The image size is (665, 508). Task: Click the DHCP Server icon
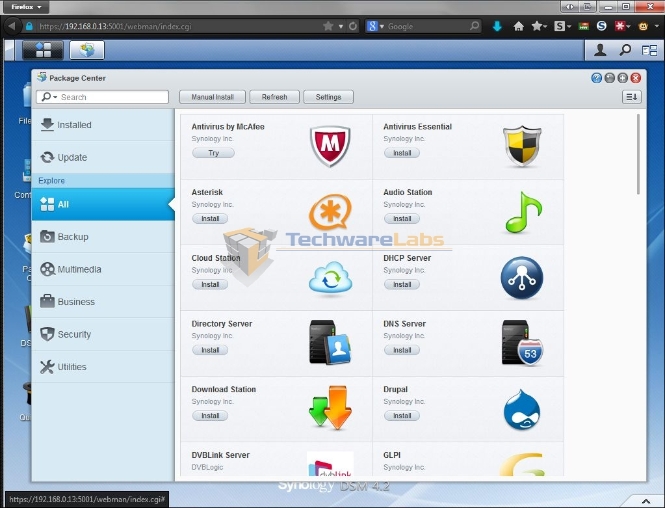(522, 278)
